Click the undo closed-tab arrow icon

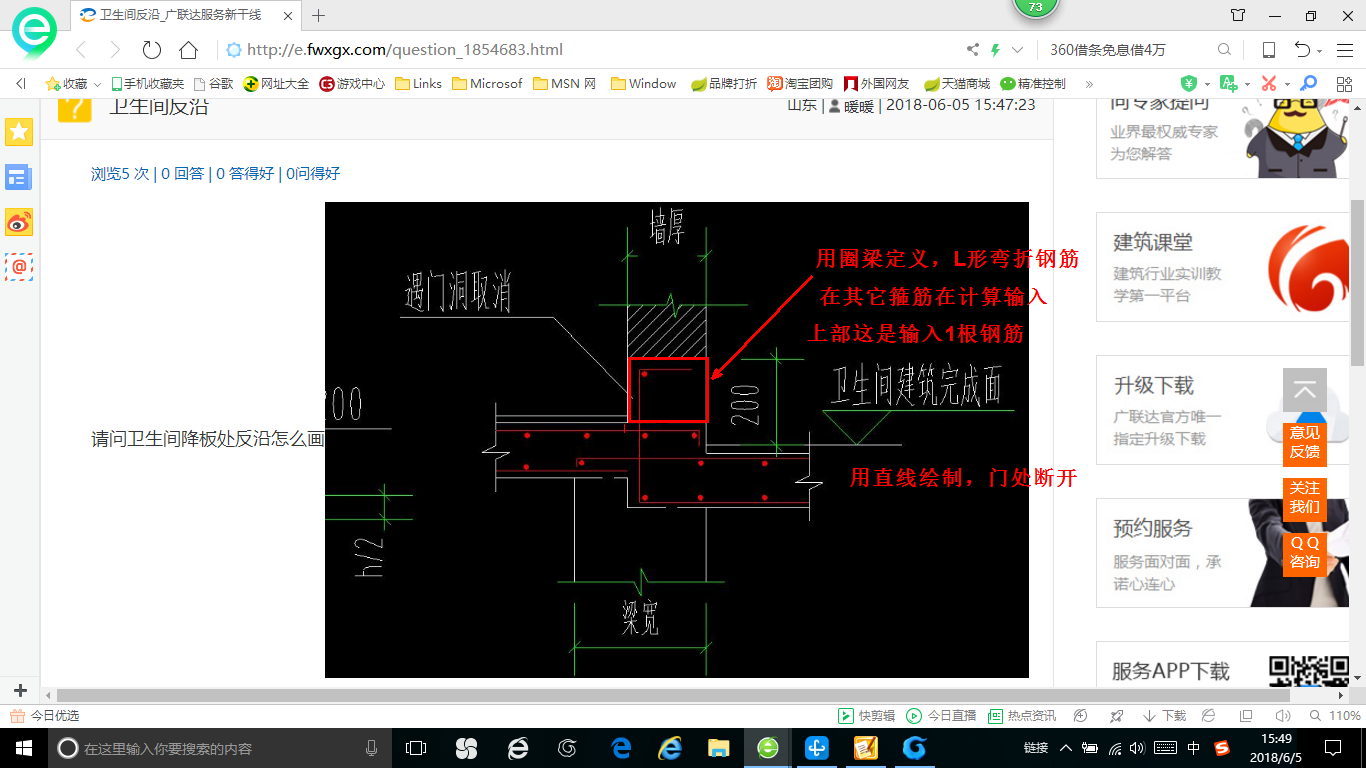point(1302,50)
